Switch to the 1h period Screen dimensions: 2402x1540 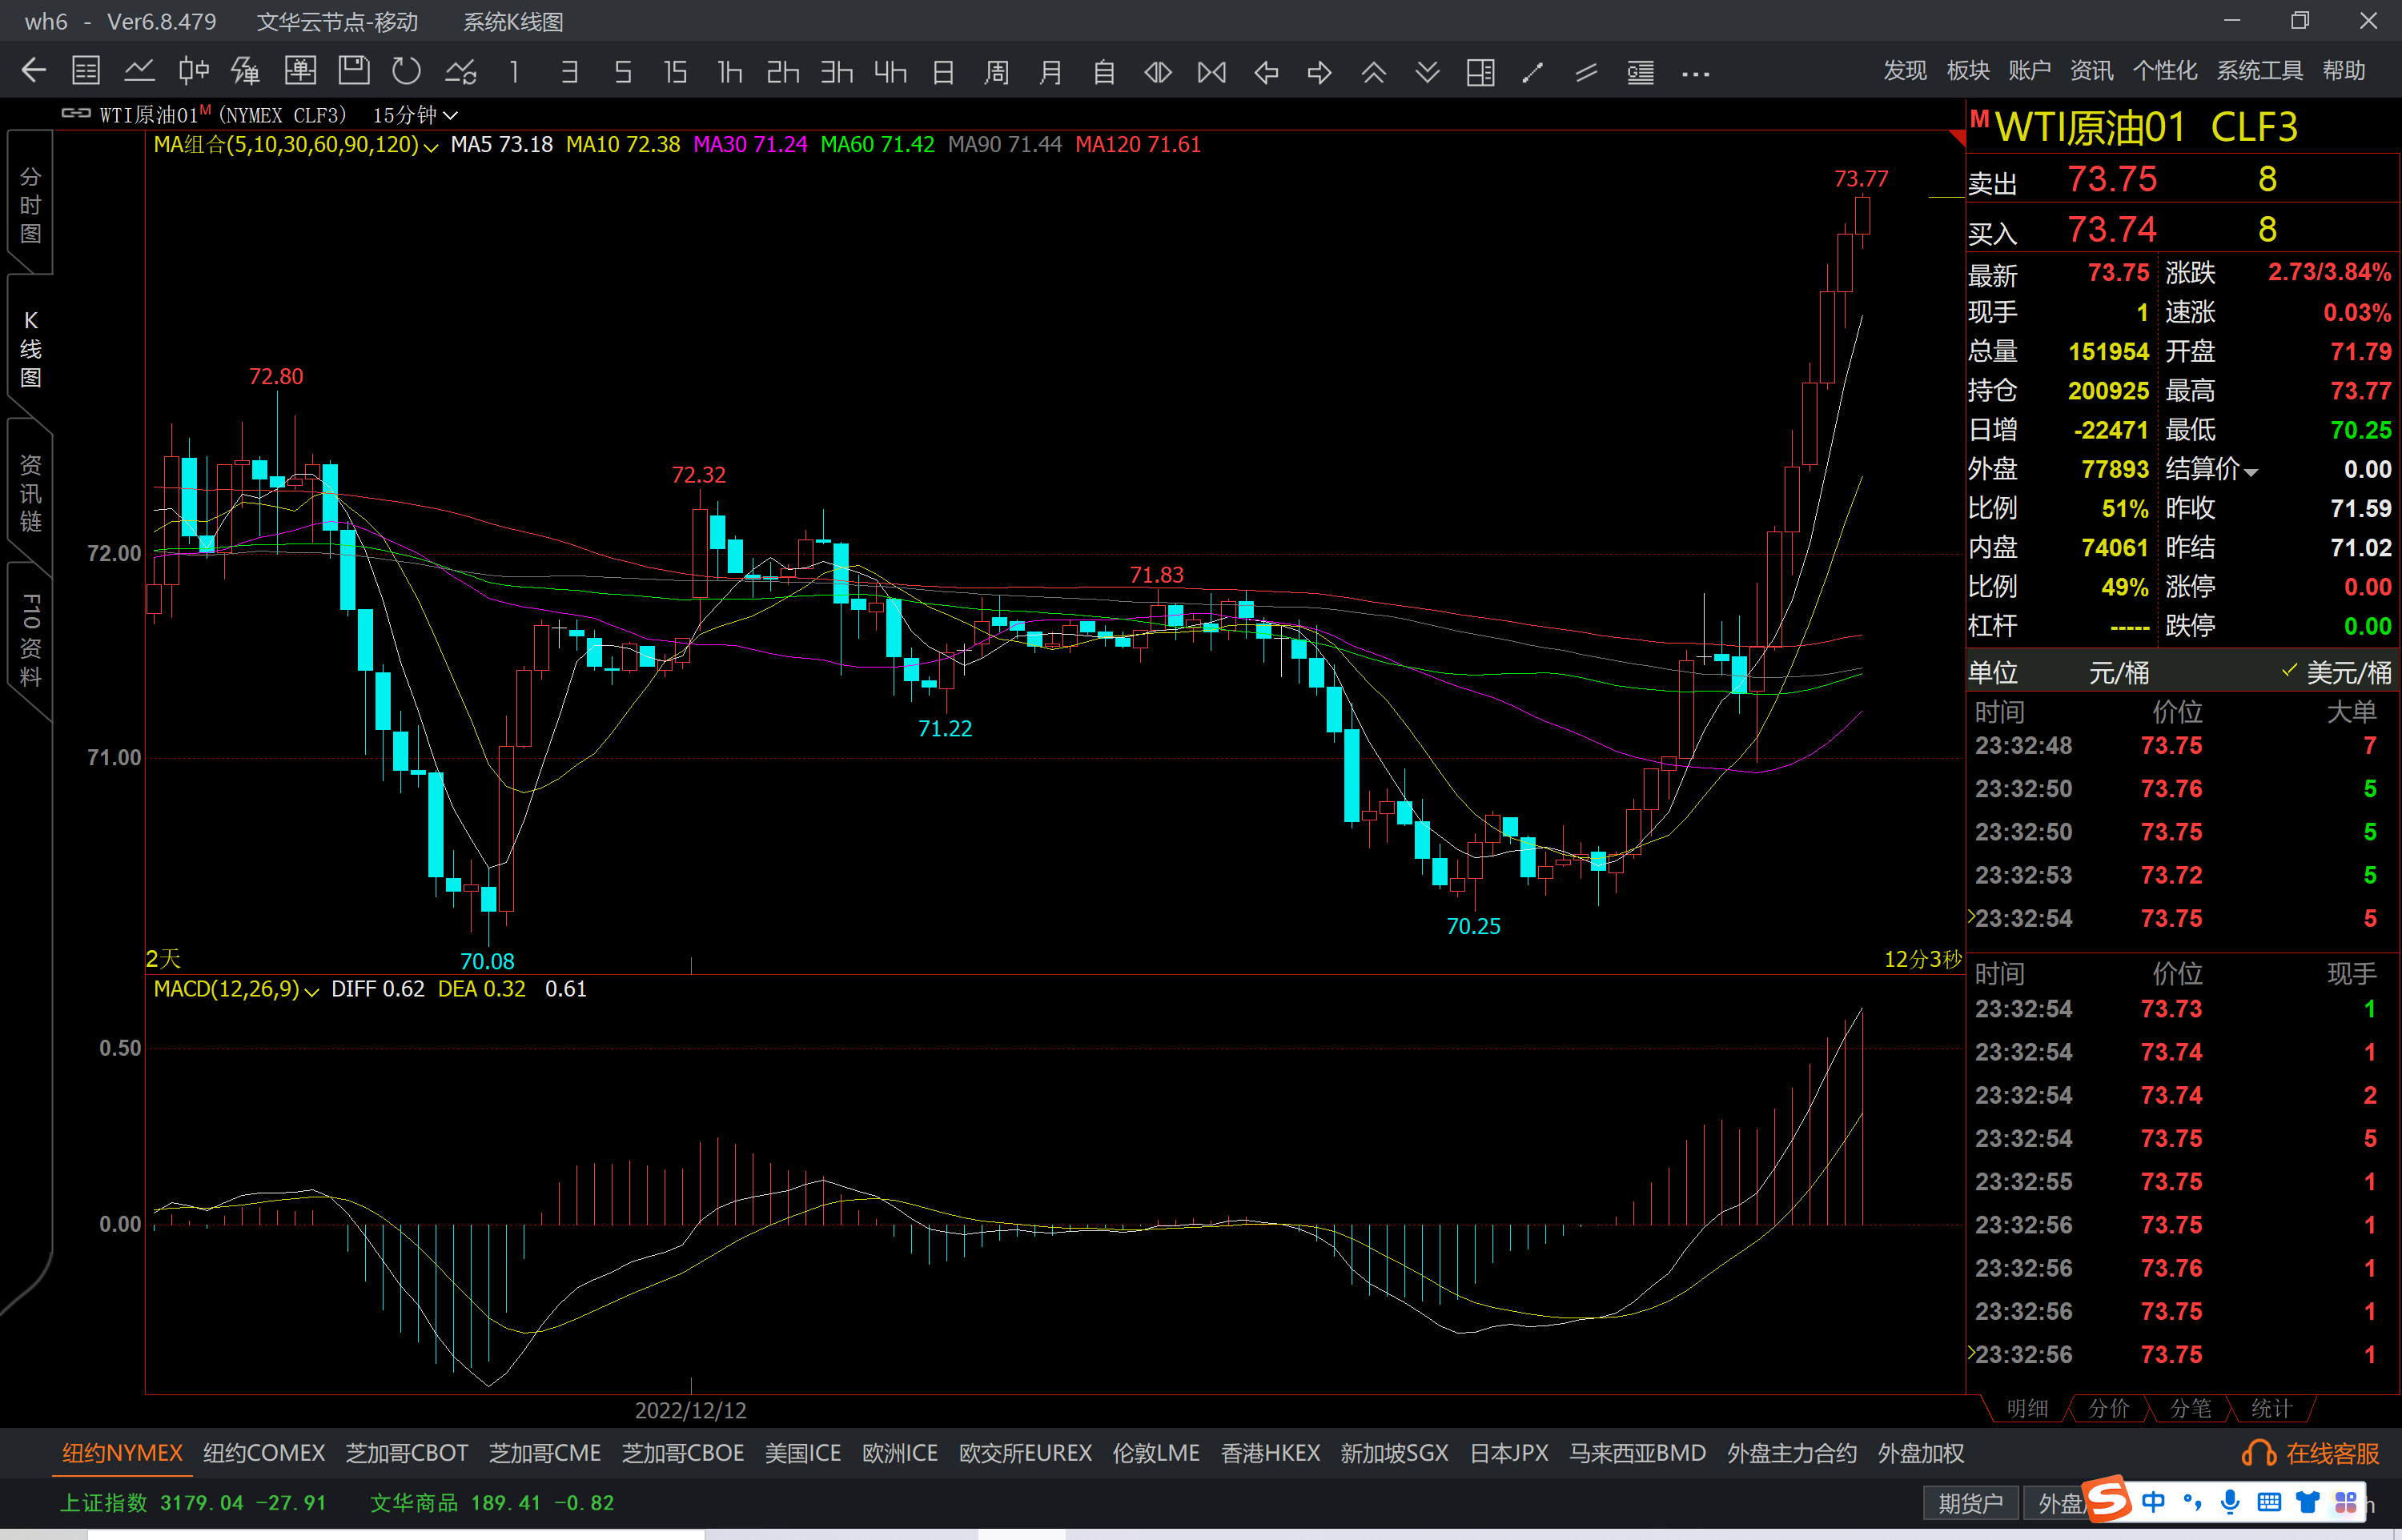(730, 72)
